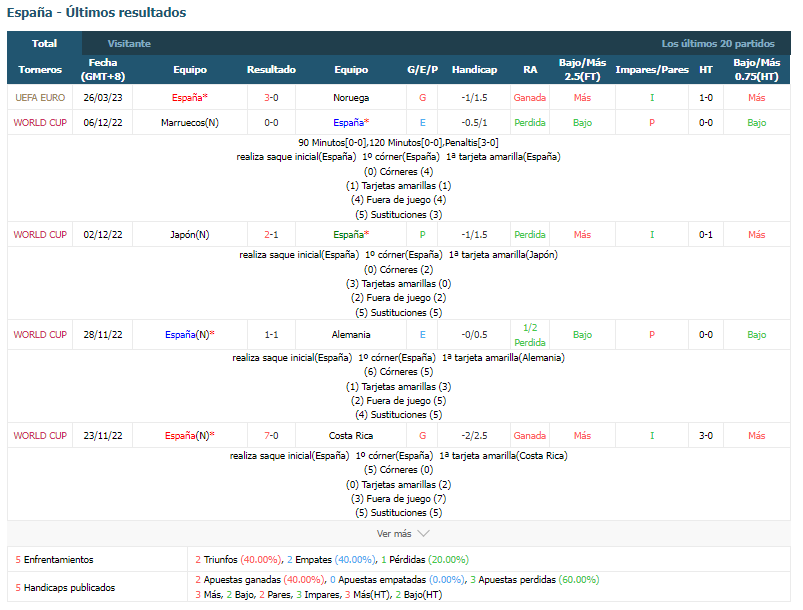Click the Impares/Pares column header
803x610 pixels.
(x=651, y=70)
